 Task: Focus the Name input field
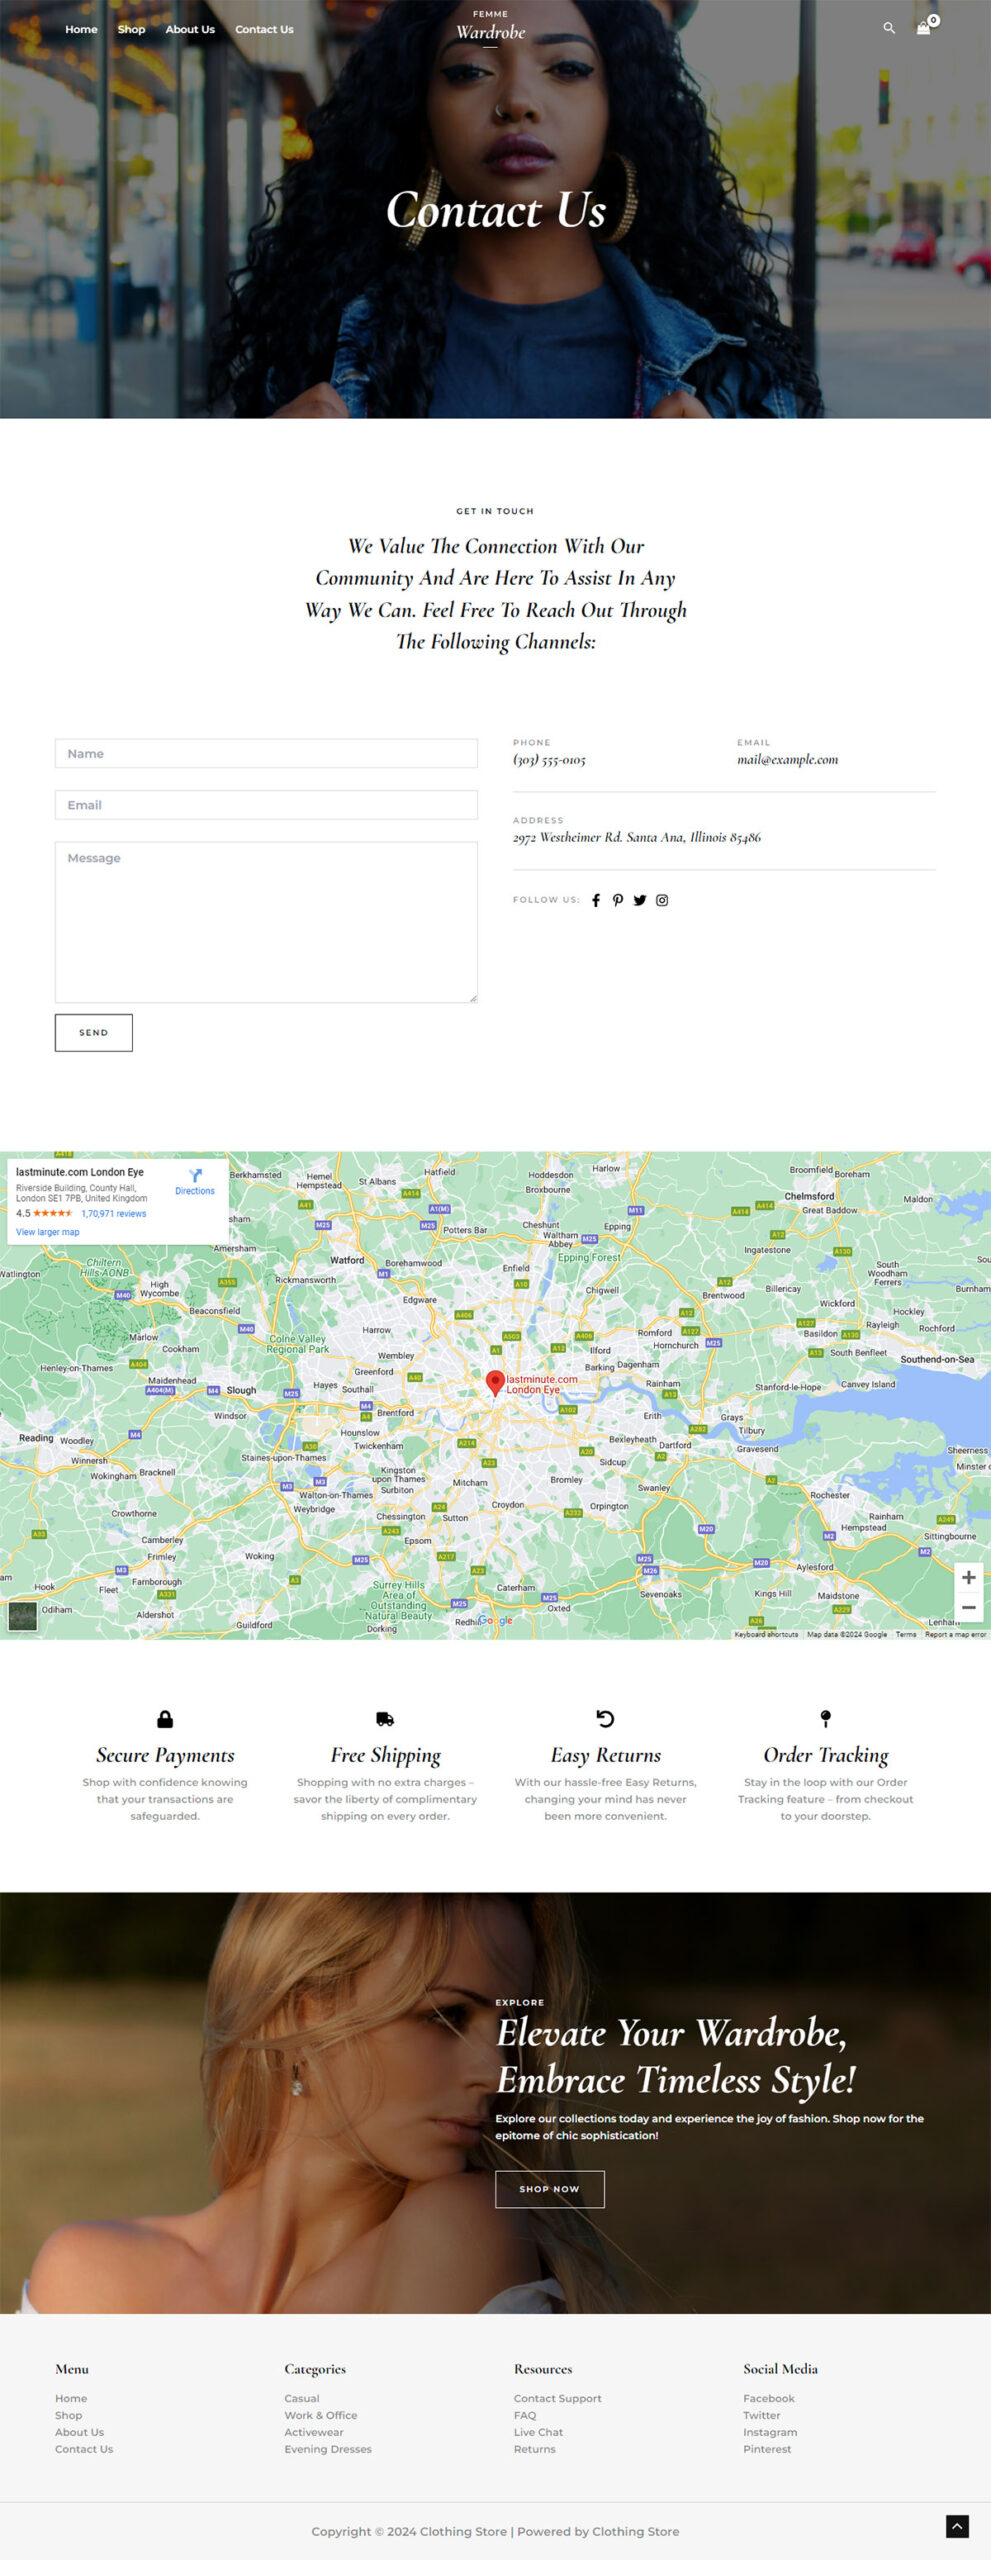(266, 754)
